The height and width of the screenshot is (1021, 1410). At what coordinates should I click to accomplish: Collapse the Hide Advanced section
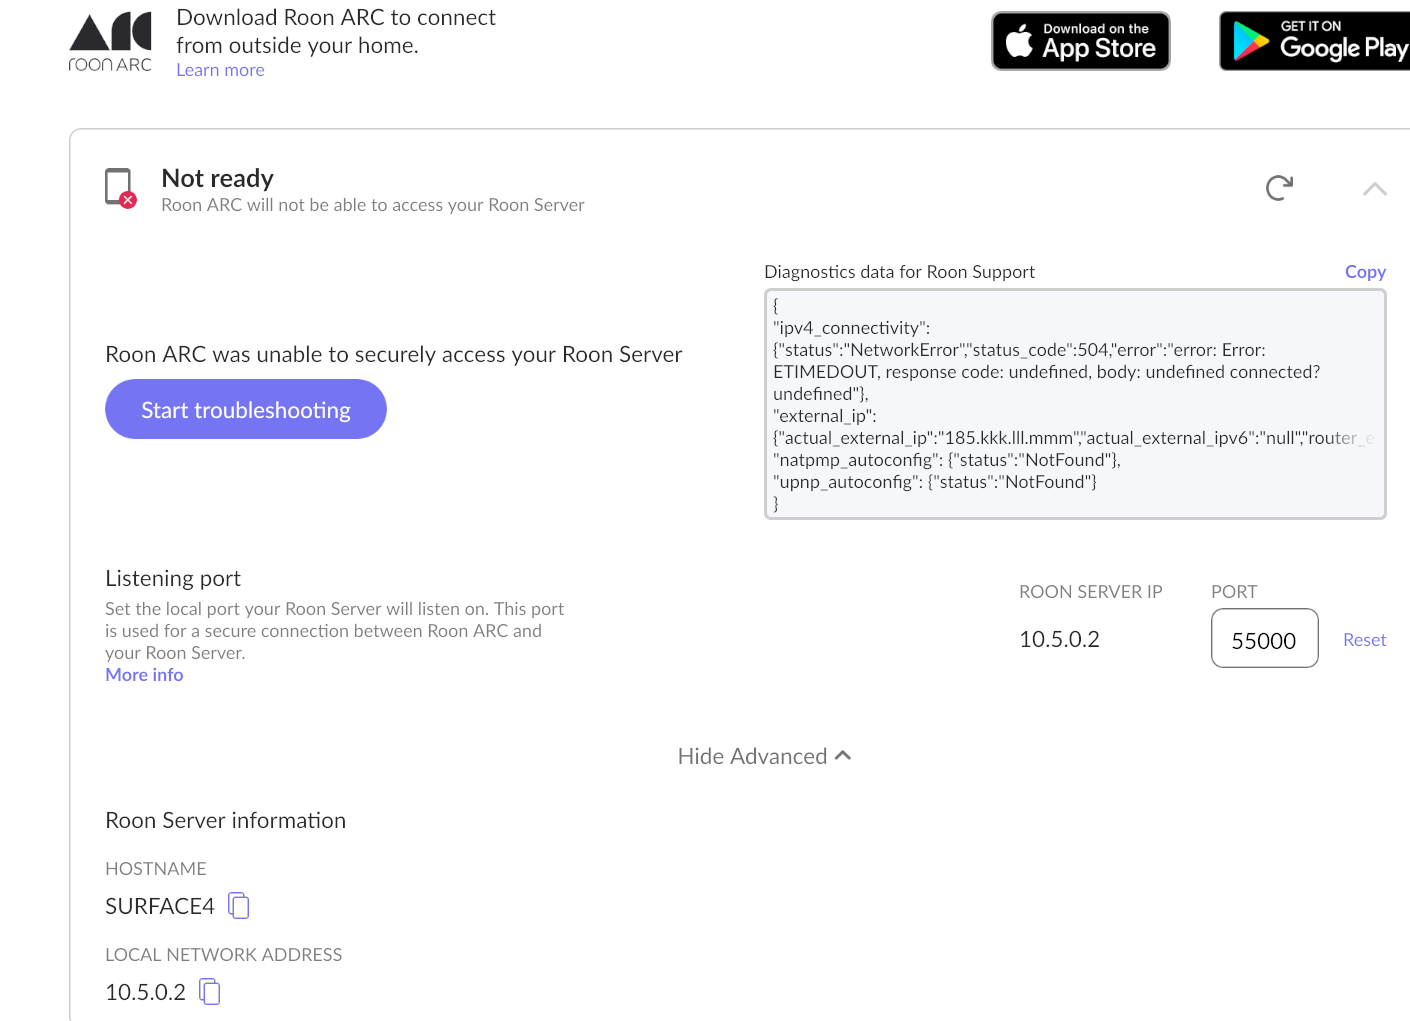coord(764,756)
